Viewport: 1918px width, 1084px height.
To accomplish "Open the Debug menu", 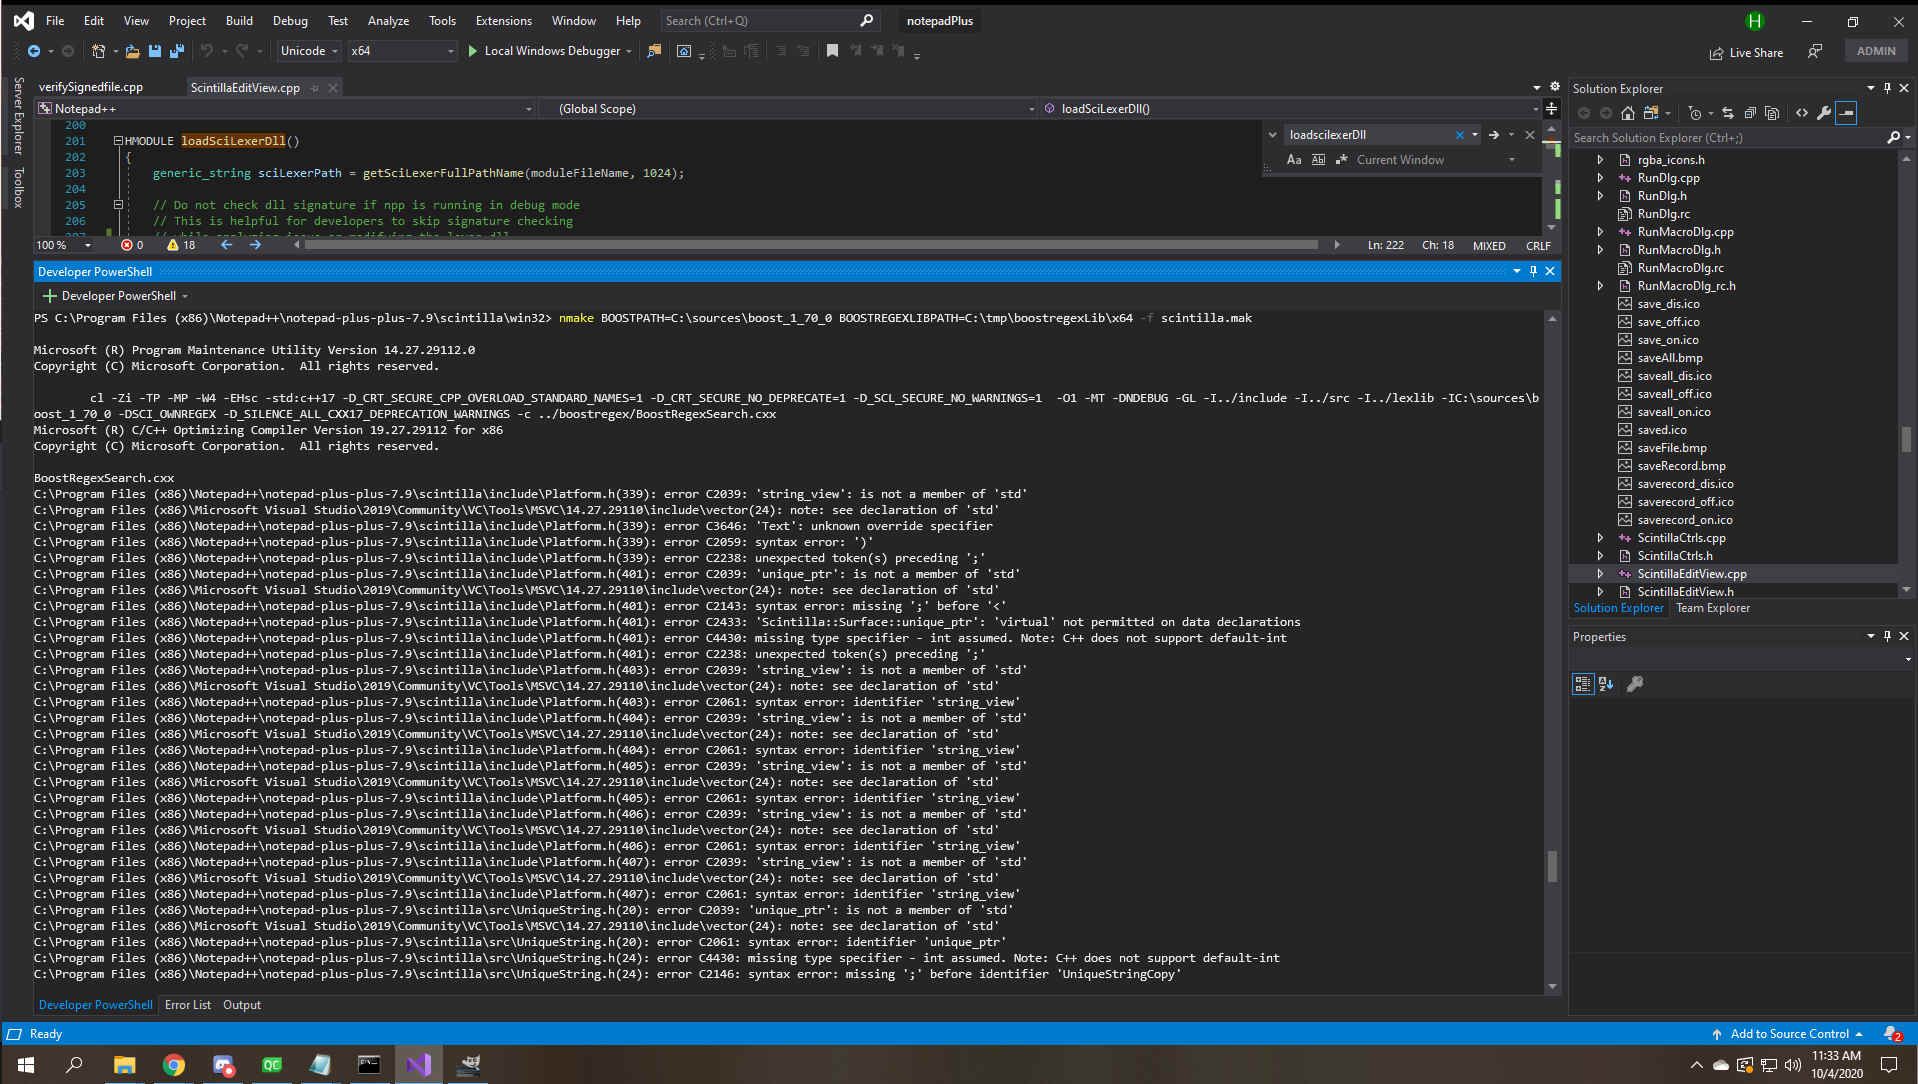I will (290, 20).
